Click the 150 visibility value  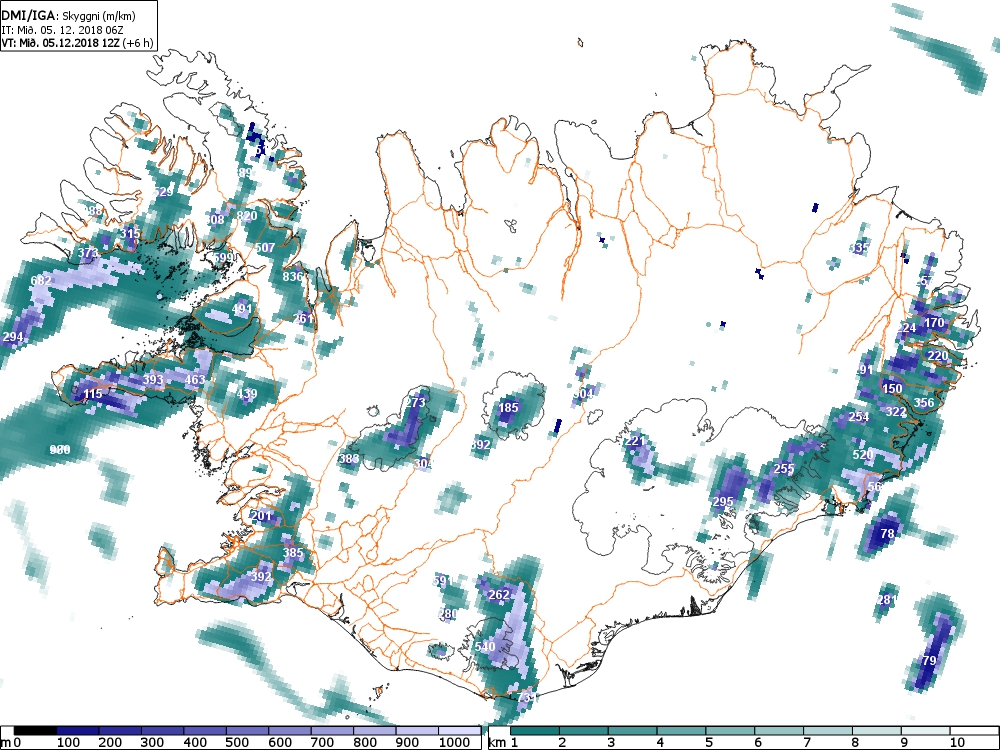(892, 388)
